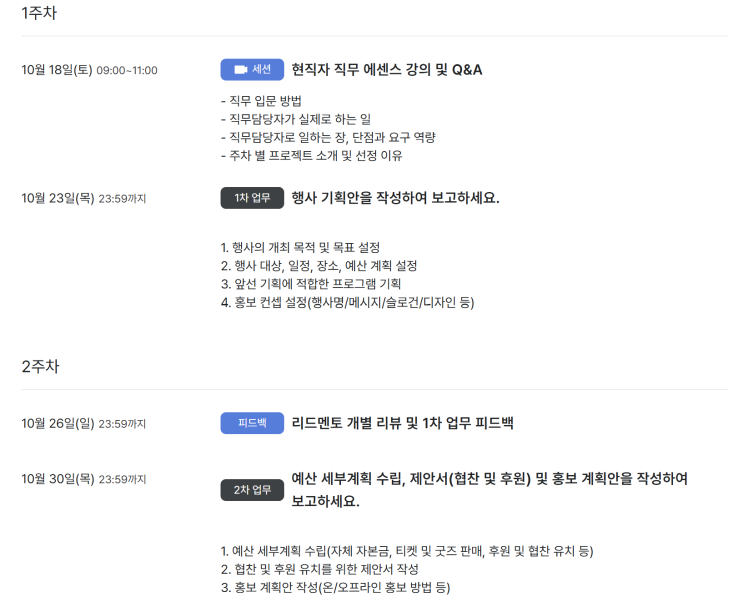Click the 10월 23일(목) deadline text

tap(83, 198)
